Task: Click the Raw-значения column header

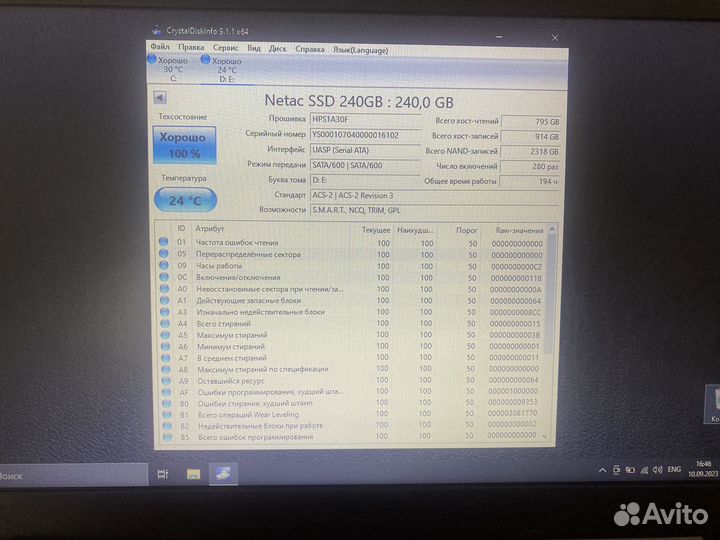Action: (519, 231)
